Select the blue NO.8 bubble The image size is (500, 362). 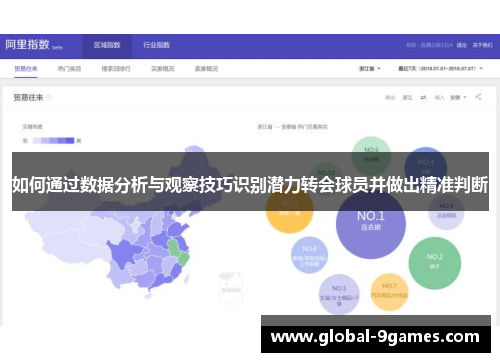click(x=309, y=255)
